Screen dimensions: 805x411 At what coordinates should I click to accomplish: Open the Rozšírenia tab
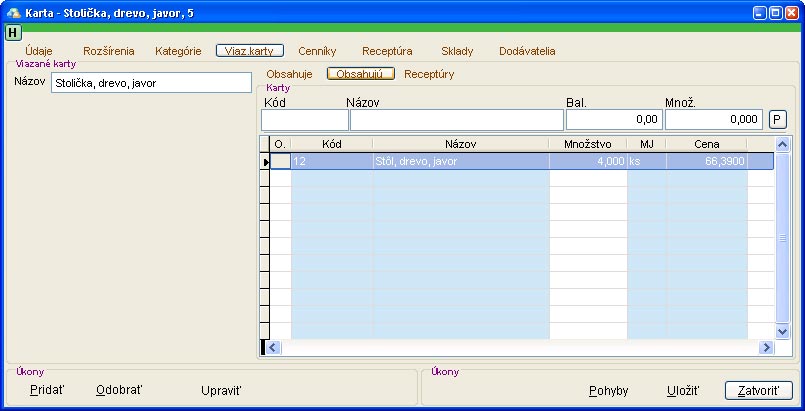pyautogui.click(x=109, y=50)
